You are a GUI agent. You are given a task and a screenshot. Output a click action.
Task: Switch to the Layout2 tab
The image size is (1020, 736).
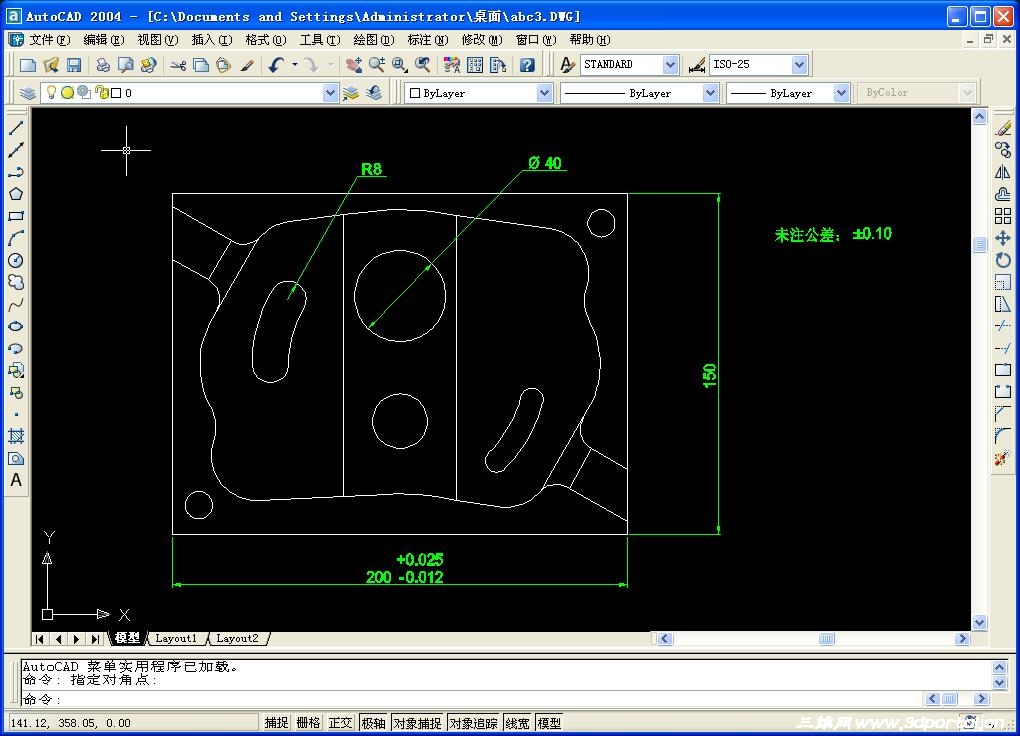tap(237, 638)
